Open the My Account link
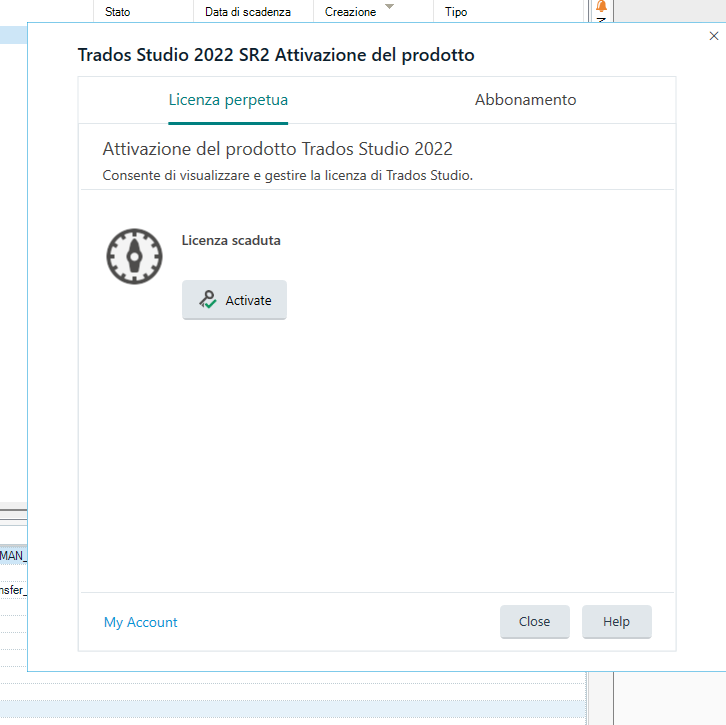Screen dimensions: 726x725 (141, 622)
